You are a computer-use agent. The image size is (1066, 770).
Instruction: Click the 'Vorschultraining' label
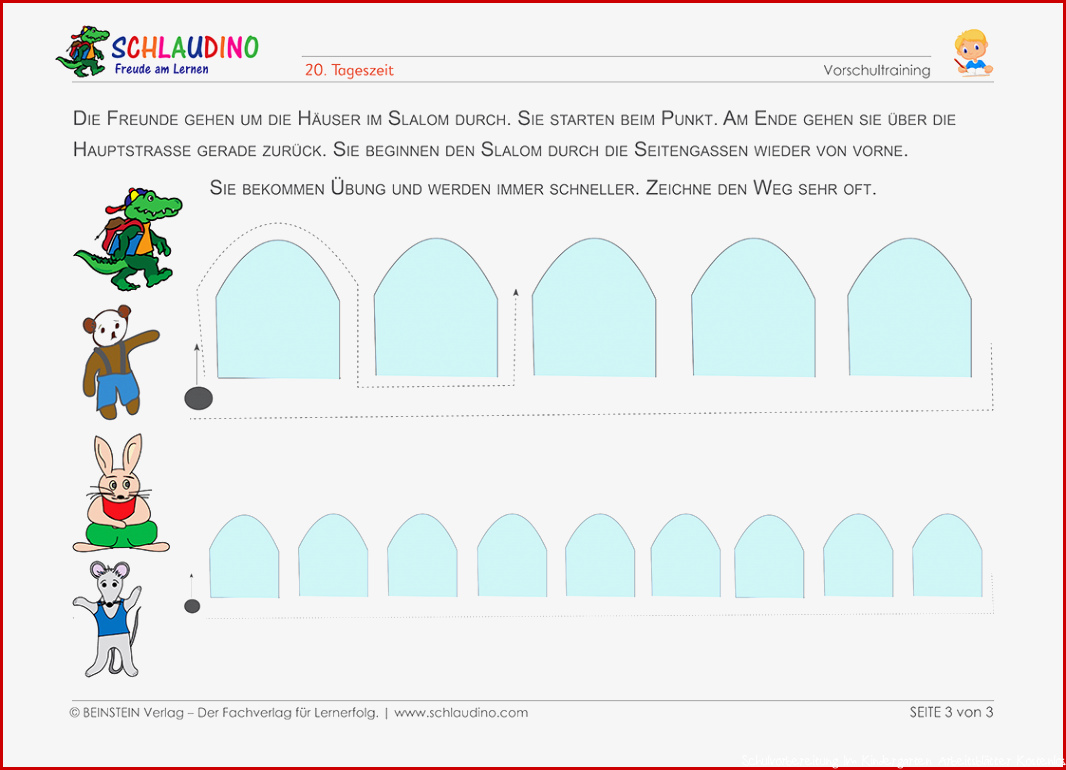(876, 70)
